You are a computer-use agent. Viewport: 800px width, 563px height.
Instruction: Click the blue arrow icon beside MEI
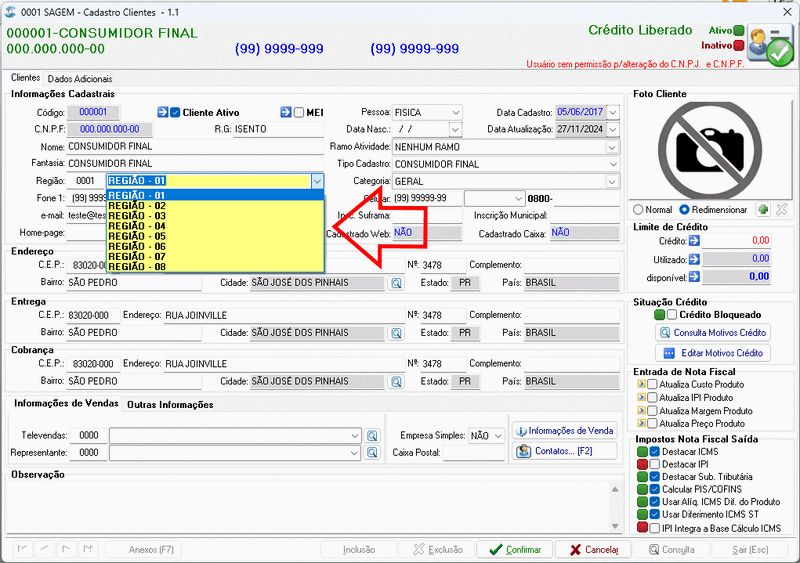coord(286,112)
